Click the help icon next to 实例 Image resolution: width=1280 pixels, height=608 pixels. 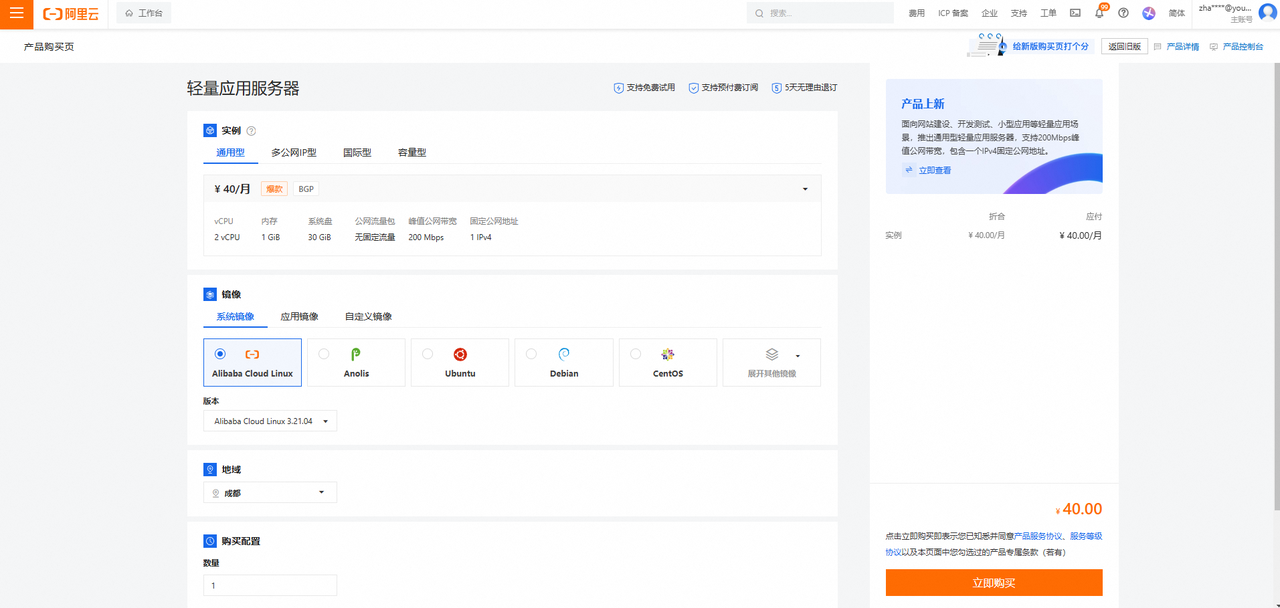coord(251,131)
